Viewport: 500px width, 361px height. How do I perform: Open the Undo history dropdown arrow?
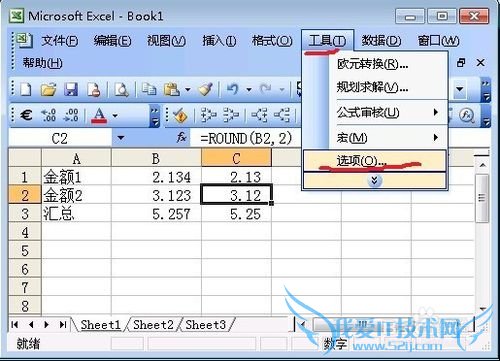(249, 89)
